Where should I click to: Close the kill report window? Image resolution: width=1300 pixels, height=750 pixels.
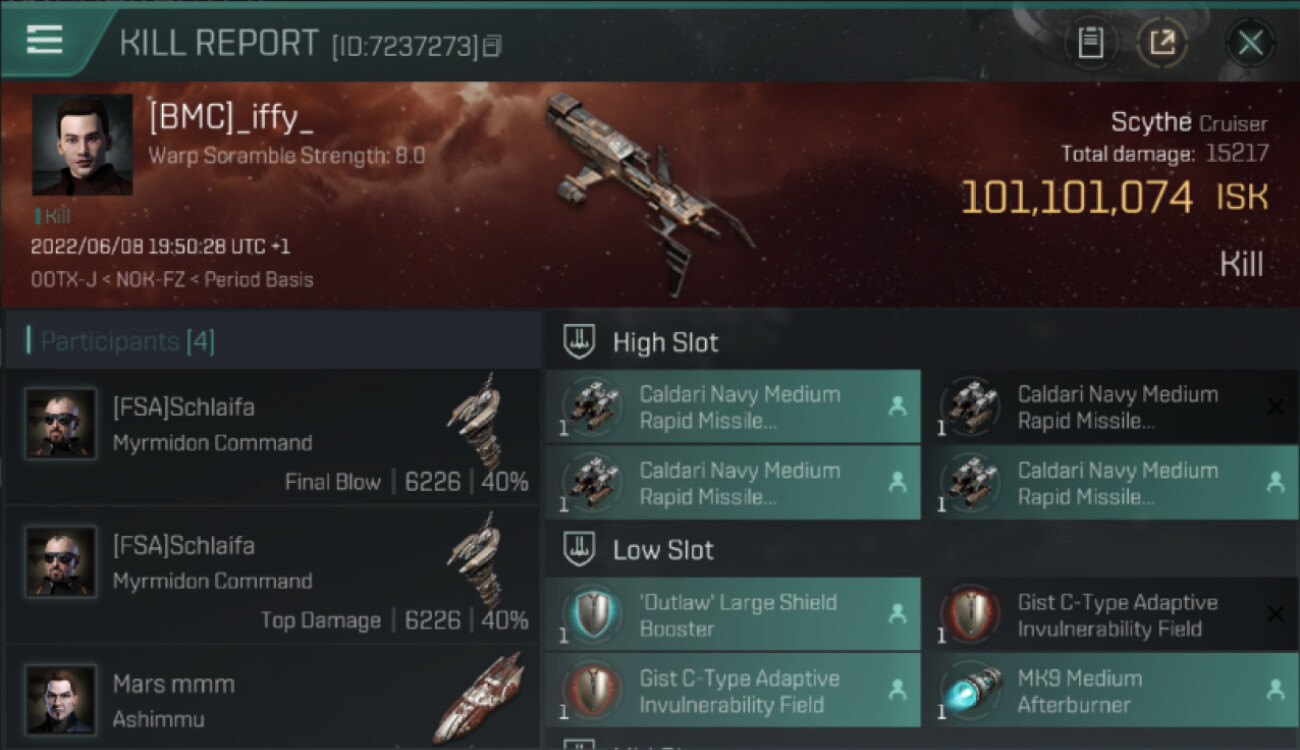[1250, 43]
